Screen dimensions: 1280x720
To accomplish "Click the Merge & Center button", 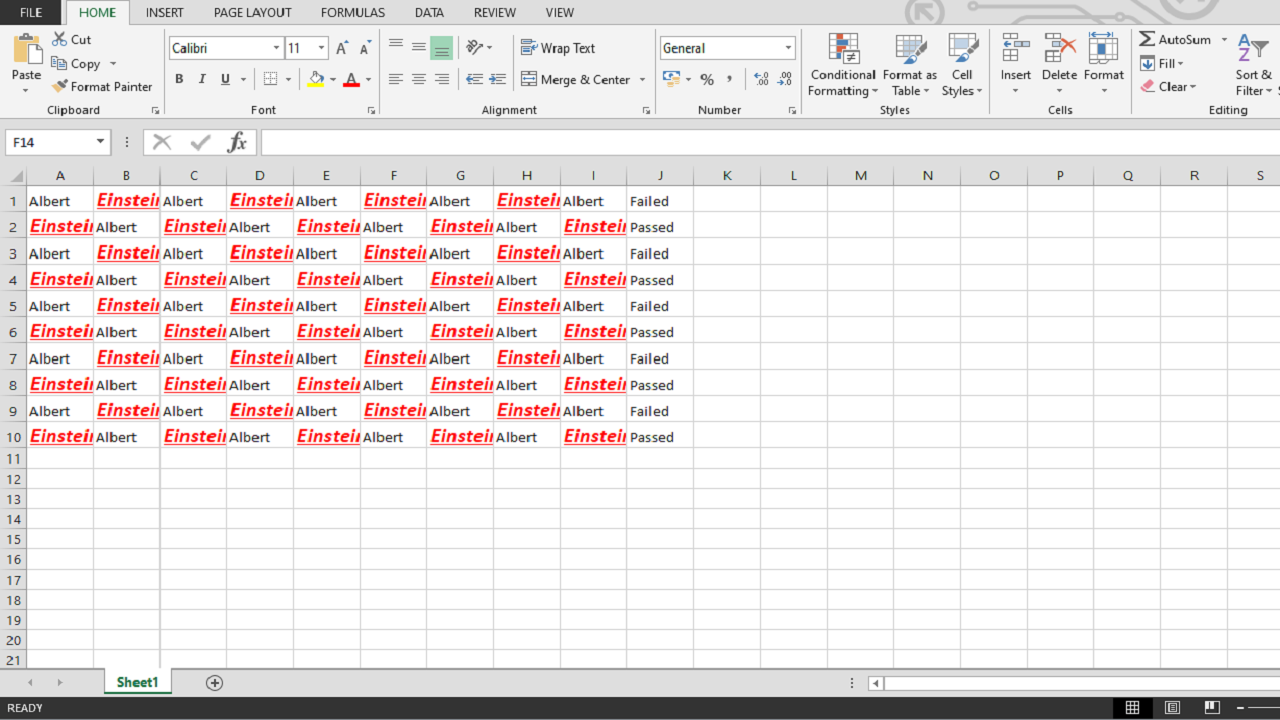I will [x=575, y=80].
